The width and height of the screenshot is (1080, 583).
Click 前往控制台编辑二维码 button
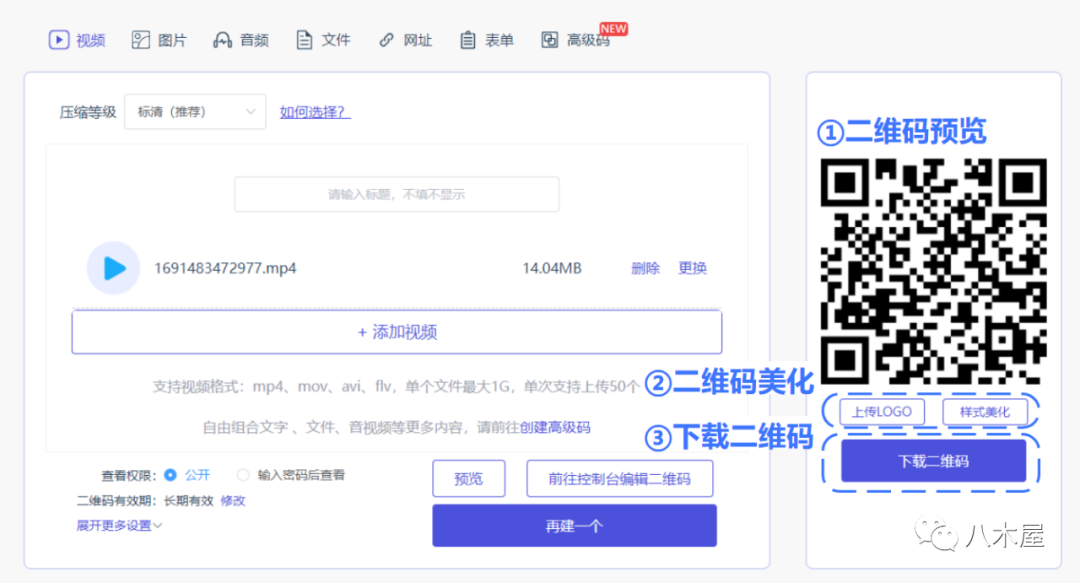click(x=619, y=478)
